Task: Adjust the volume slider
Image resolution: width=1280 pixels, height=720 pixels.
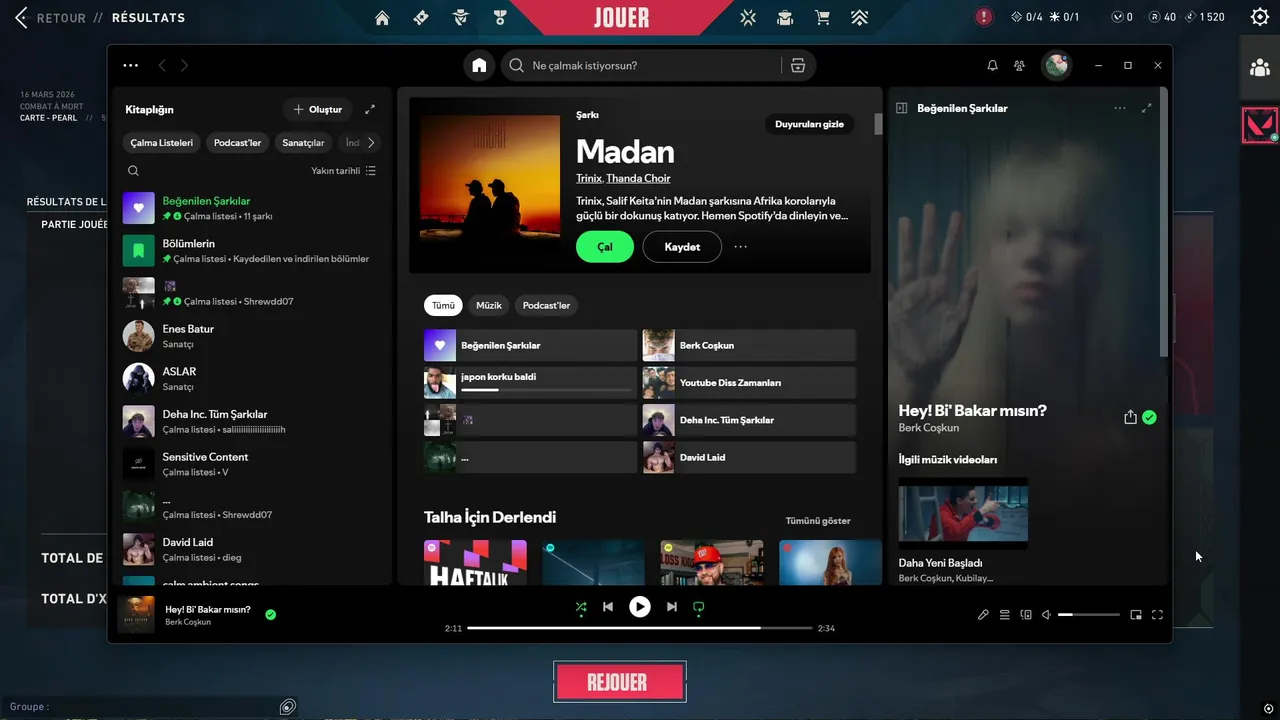Action: pyautogui.click(x=1089, y=615)
